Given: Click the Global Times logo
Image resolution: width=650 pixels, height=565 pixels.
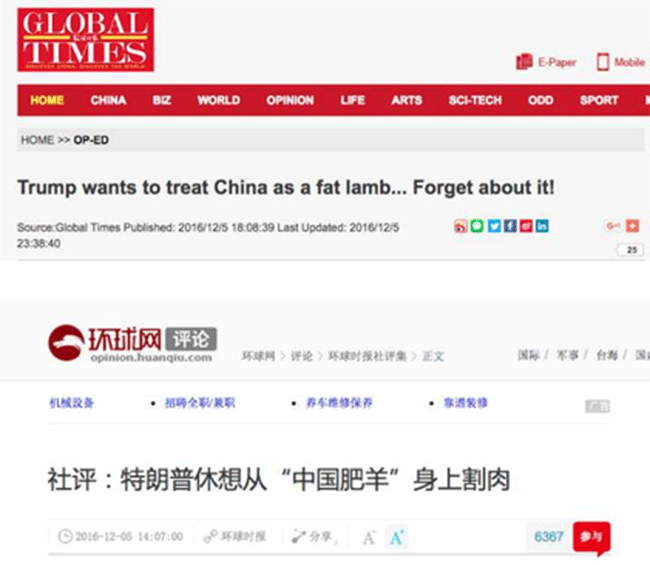Looking at the screenshot, I should [x=85, y=40].
